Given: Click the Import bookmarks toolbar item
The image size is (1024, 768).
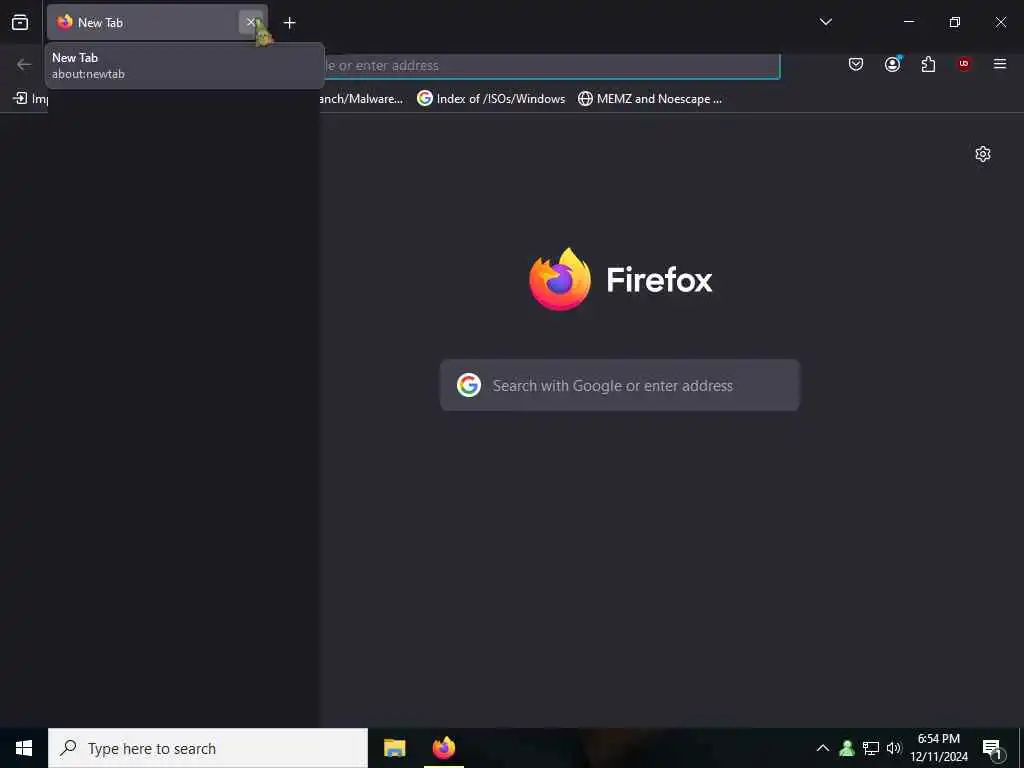Looking at the screenshot, I should 30,99.
